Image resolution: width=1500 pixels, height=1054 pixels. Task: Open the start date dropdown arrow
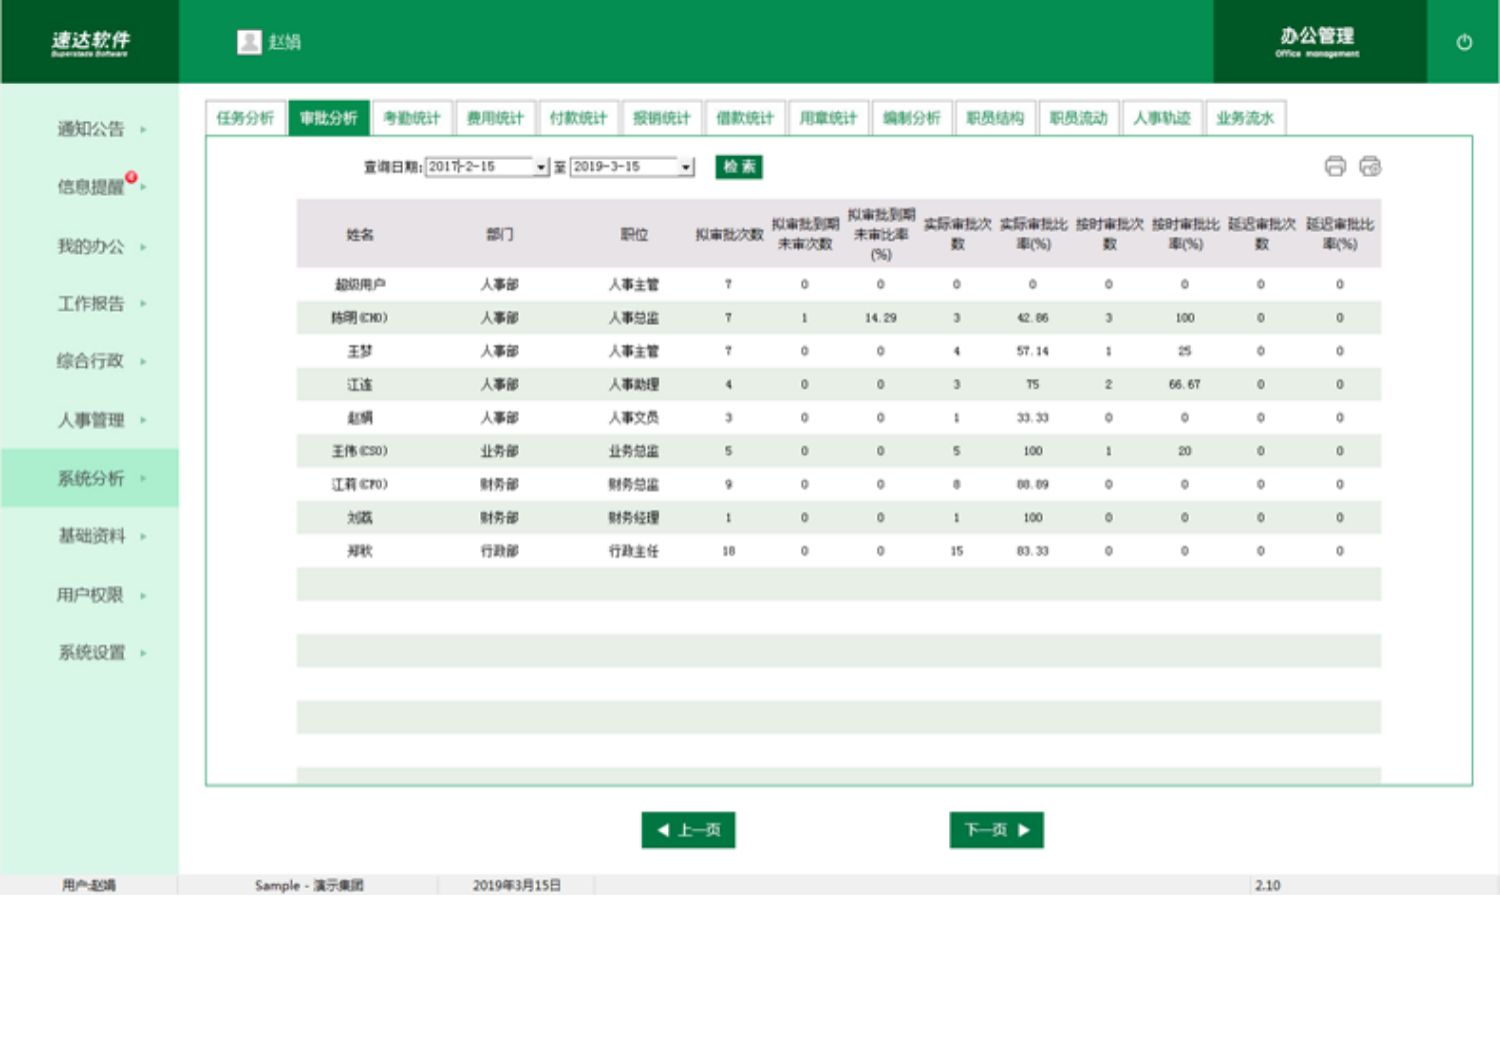541,167
